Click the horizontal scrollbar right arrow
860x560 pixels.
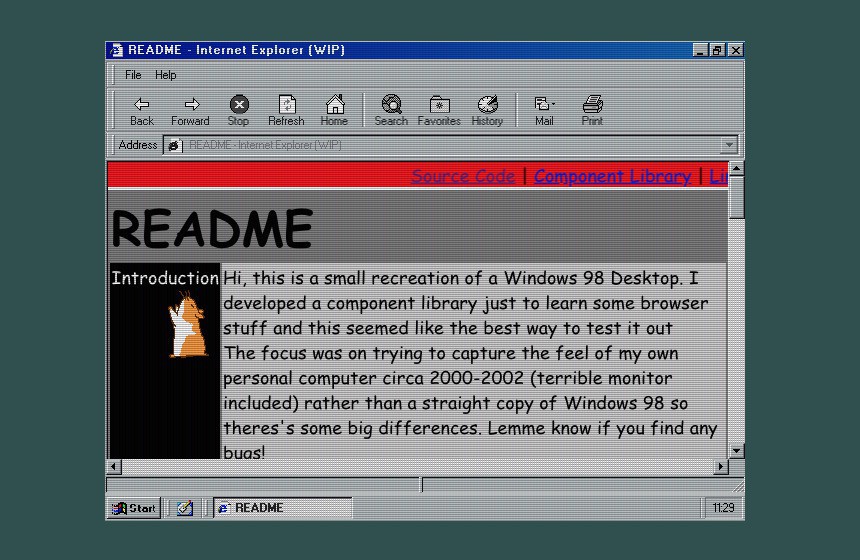tap(721, 467)
